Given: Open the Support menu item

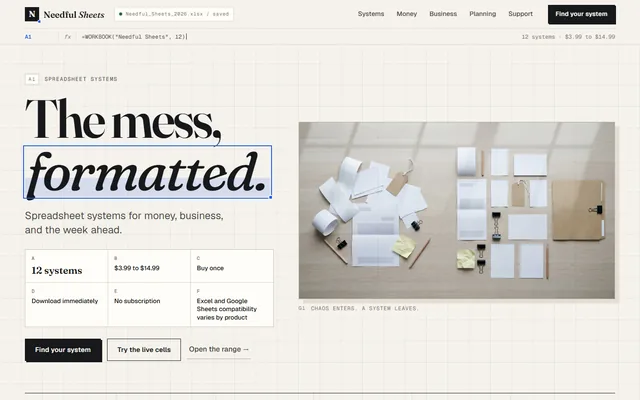Looking at the screenshot, I should click(520, 14).
